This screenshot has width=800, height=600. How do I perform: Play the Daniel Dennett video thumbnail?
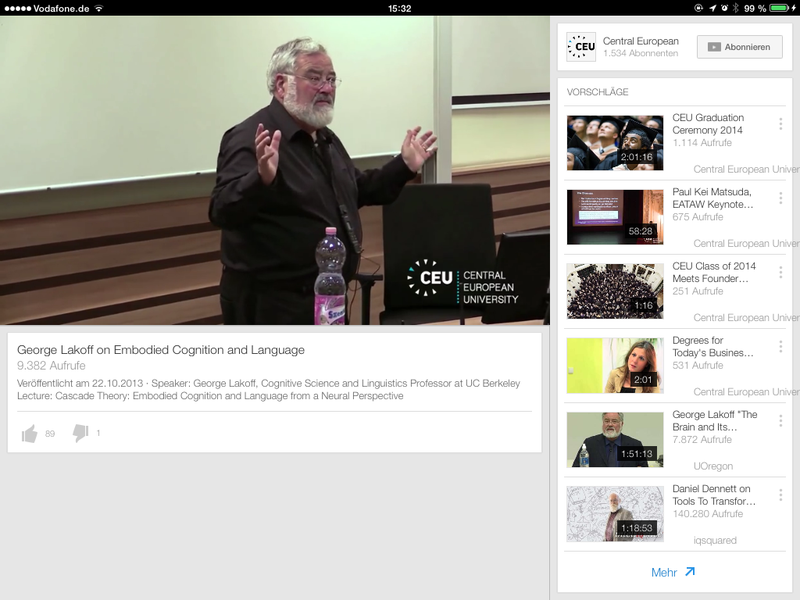(615, 513)
